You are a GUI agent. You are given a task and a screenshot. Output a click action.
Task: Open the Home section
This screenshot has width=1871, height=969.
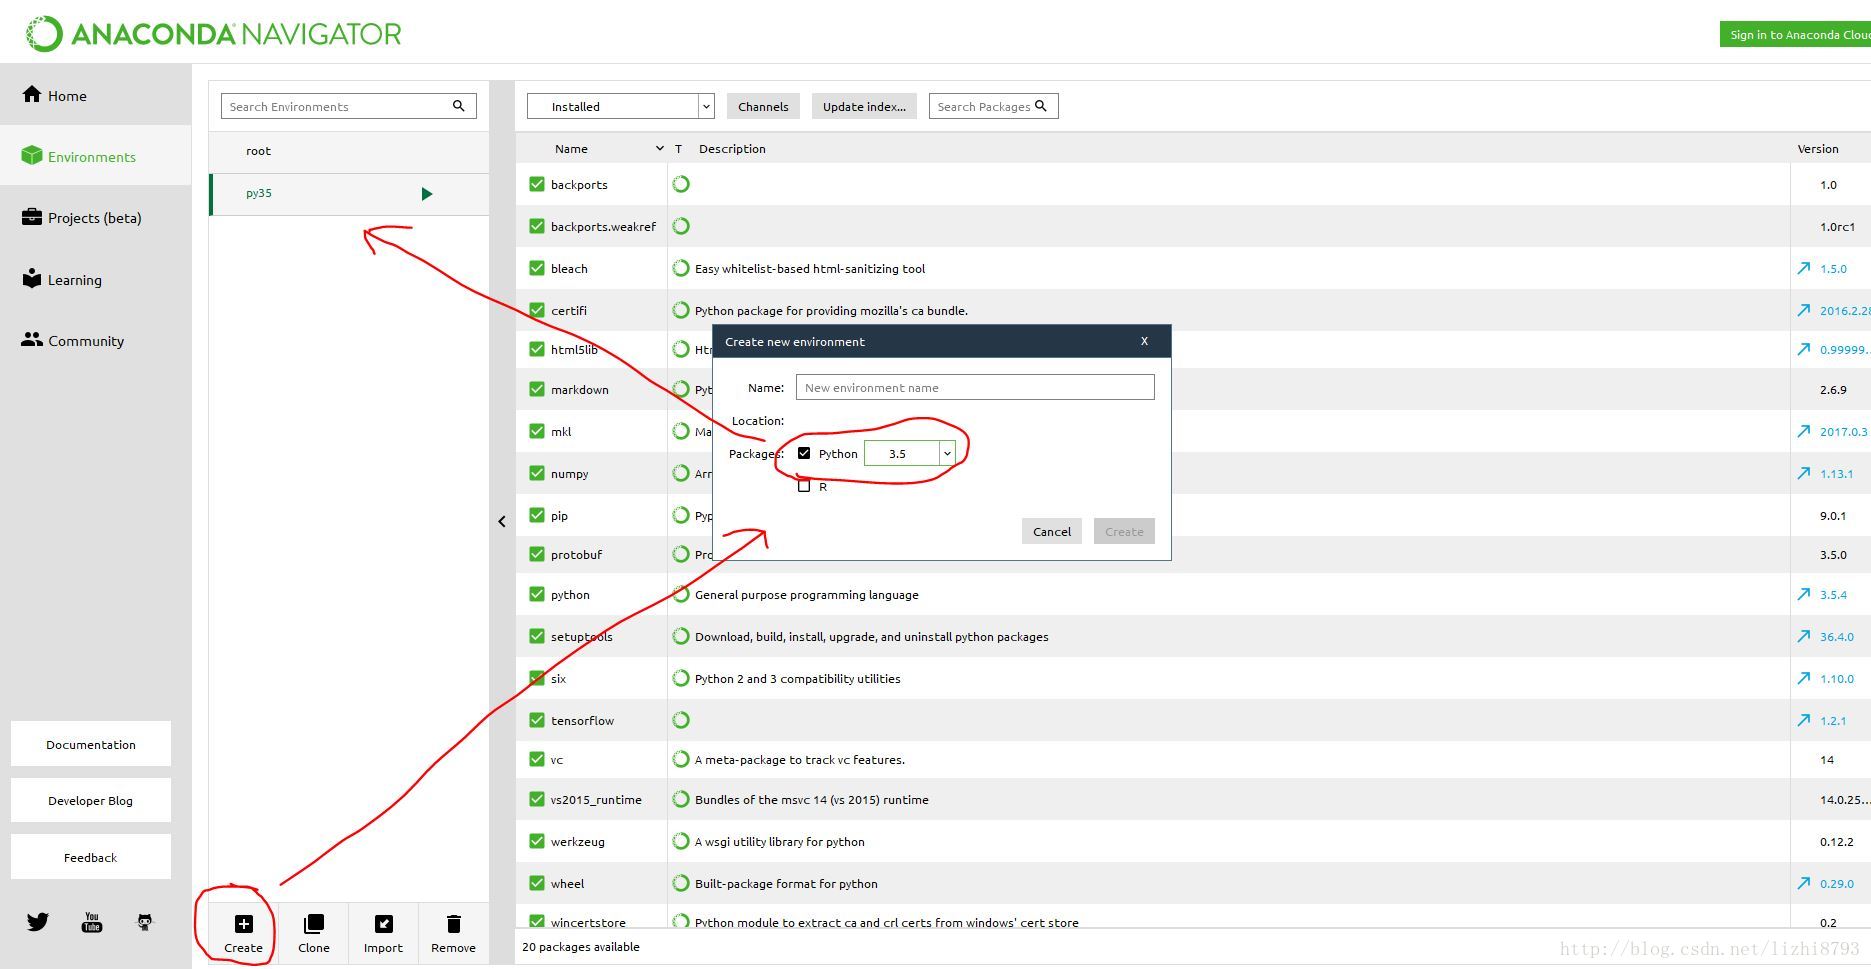96,95
